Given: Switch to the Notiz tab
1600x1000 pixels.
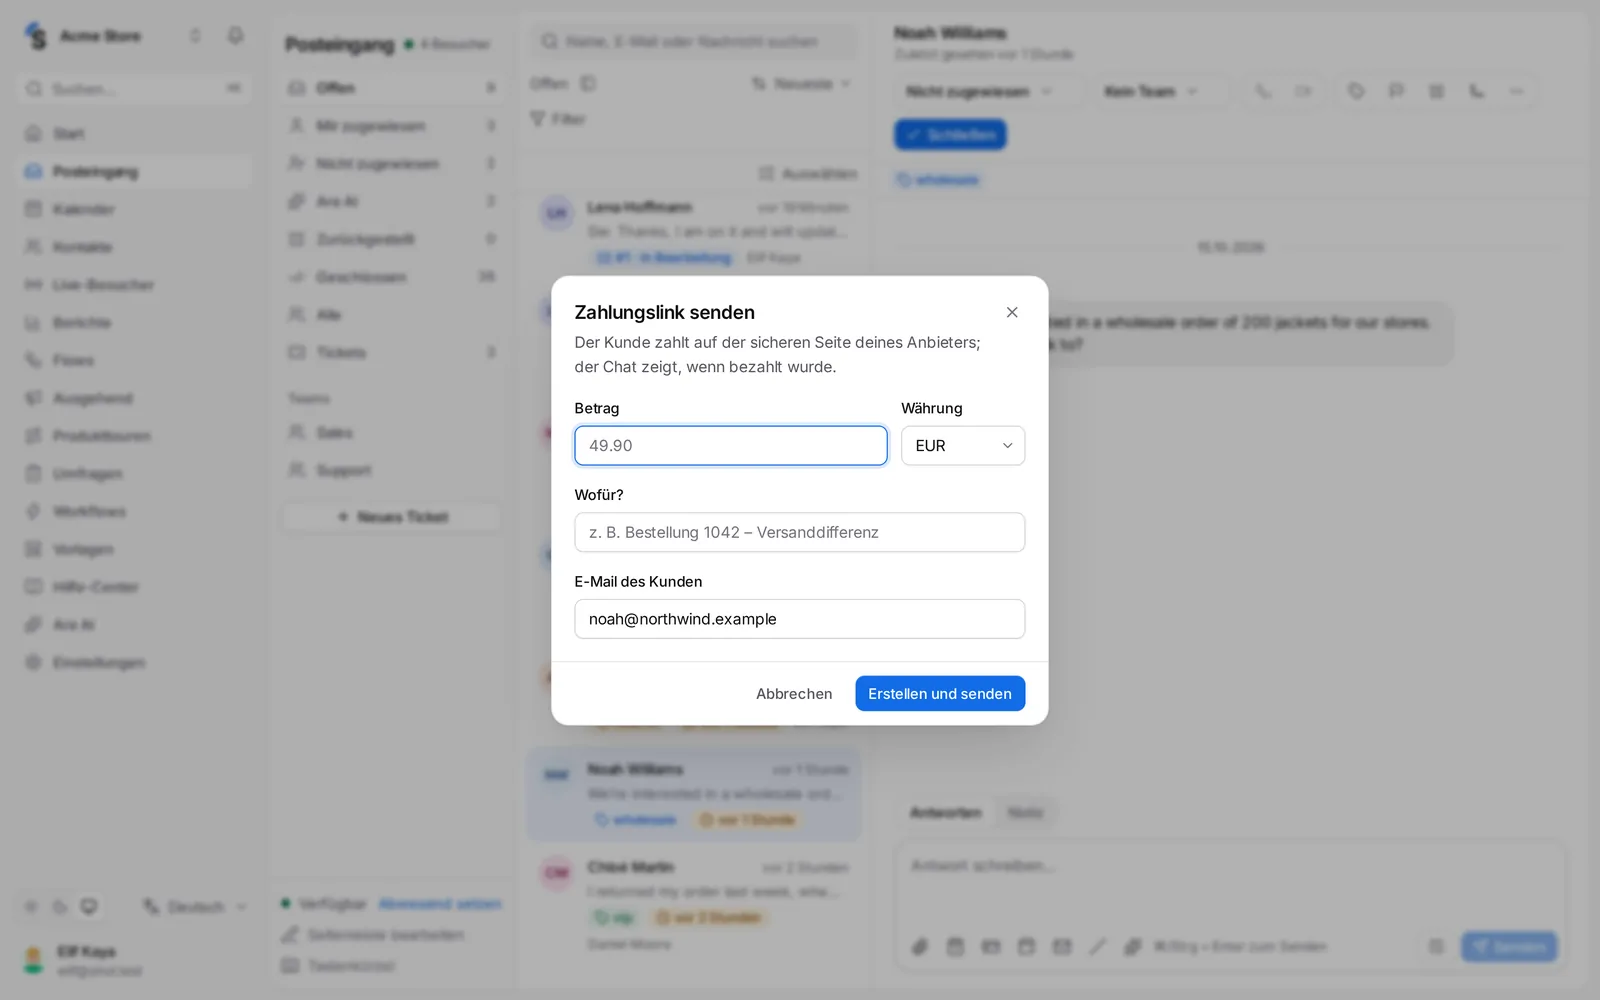Looking at the screenshot, I should click(1025, 813).
